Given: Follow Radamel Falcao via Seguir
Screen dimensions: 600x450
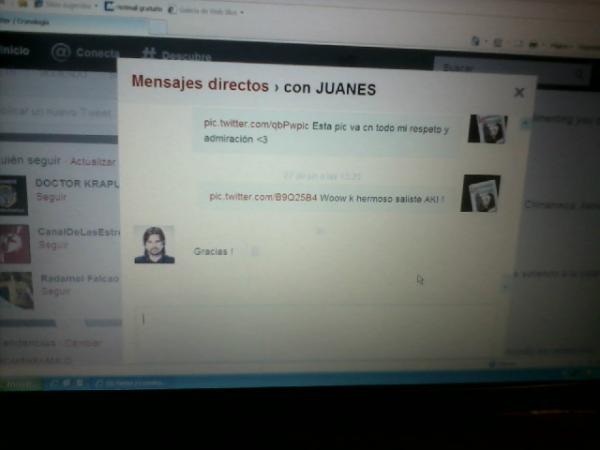Looking at the screenshot, I should point(56,291).
